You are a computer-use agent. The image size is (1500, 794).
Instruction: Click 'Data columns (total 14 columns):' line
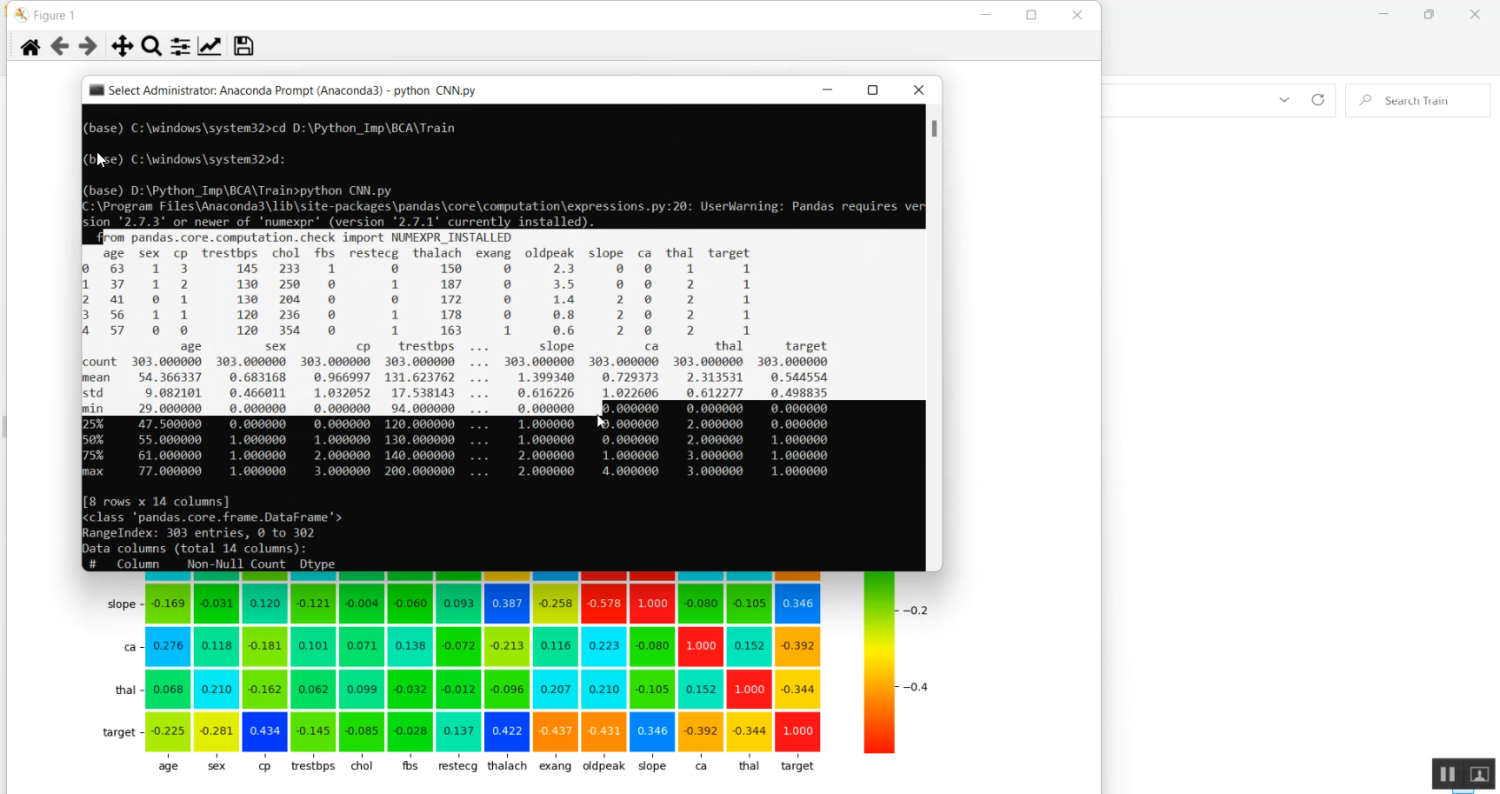194,549
